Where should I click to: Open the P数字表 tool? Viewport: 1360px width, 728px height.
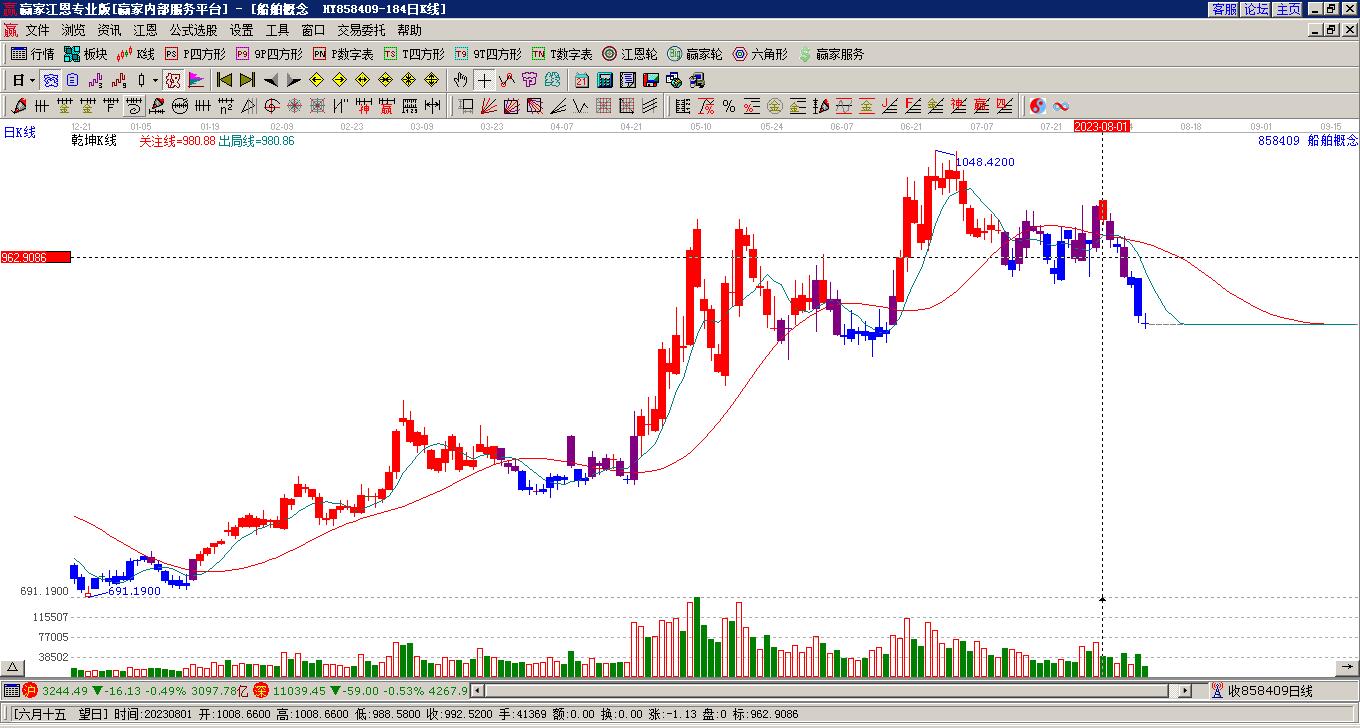344,54
